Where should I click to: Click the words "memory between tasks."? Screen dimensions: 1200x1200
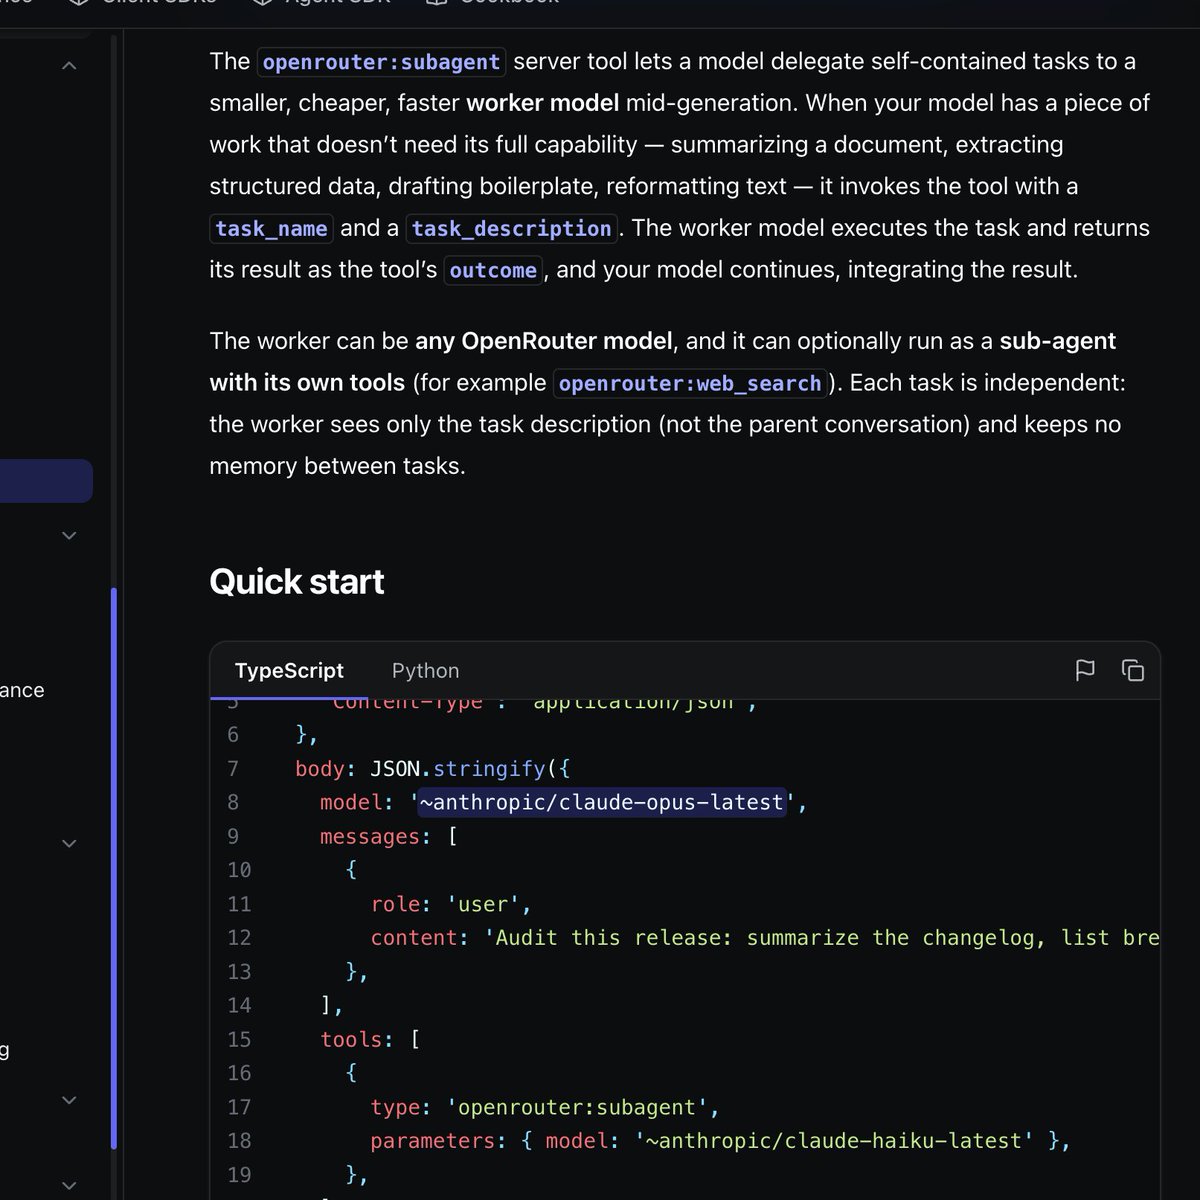(x=337, y=466)
